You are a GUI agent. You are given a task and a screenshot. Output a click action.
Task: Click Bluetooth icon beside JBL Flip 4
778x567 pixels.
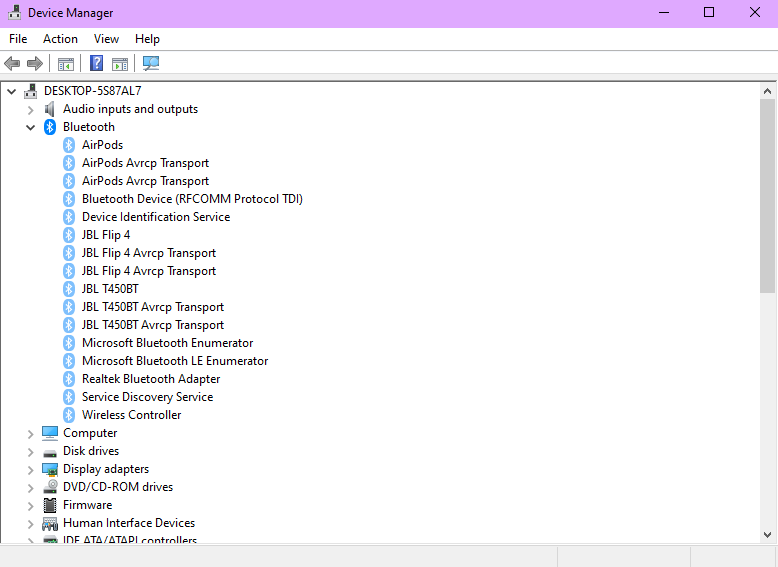pyautogui.click(x=69, y=235)
